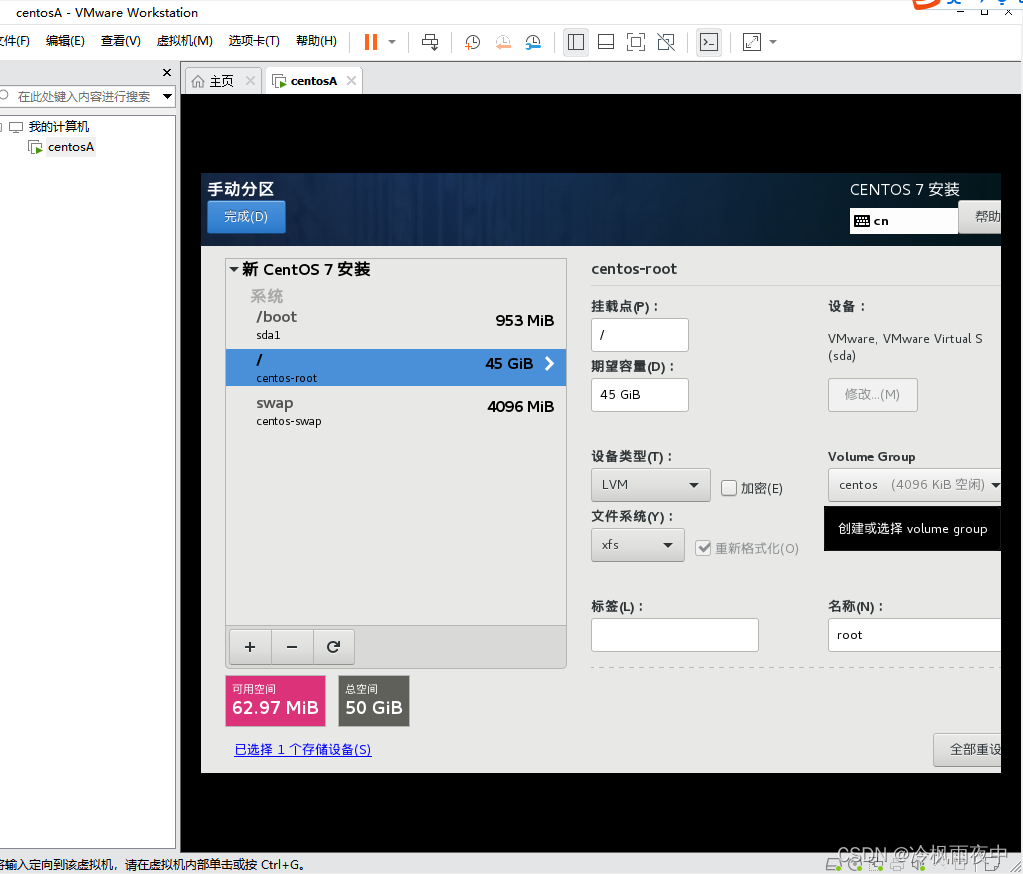This screenshot has height=874, width=1023.
Task: Click the revert to snapshot icon
Action: pyautogui.click(x=502, y=42)
